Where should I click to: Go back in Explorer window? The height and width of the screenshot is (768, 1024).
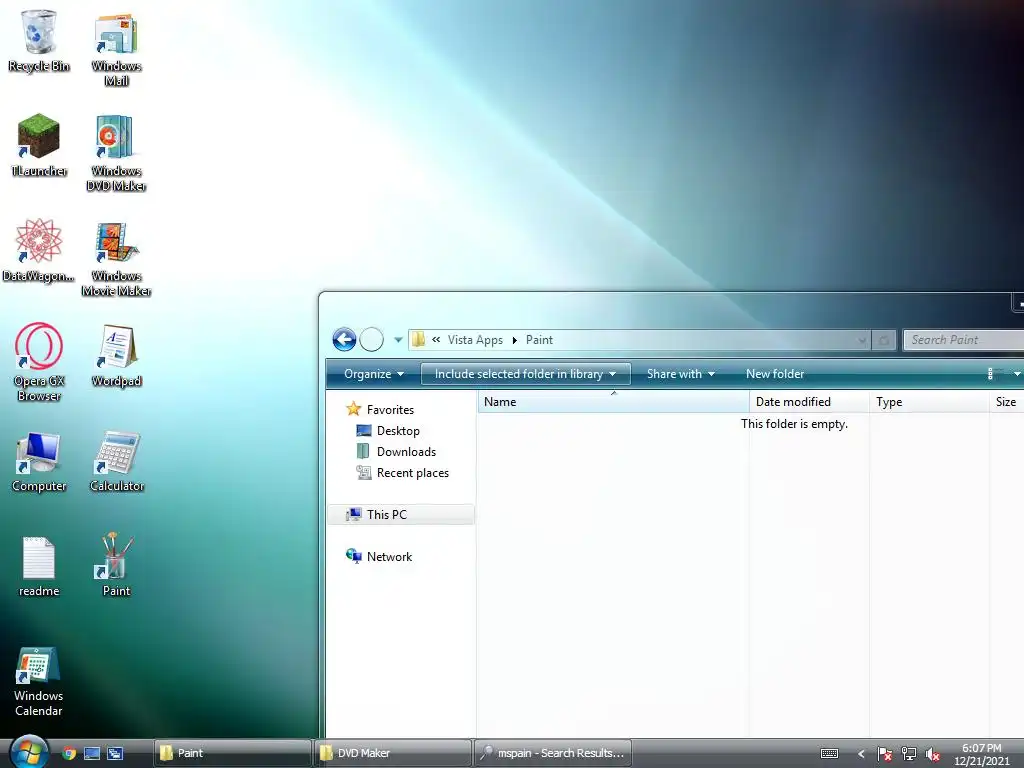[344, 340]
